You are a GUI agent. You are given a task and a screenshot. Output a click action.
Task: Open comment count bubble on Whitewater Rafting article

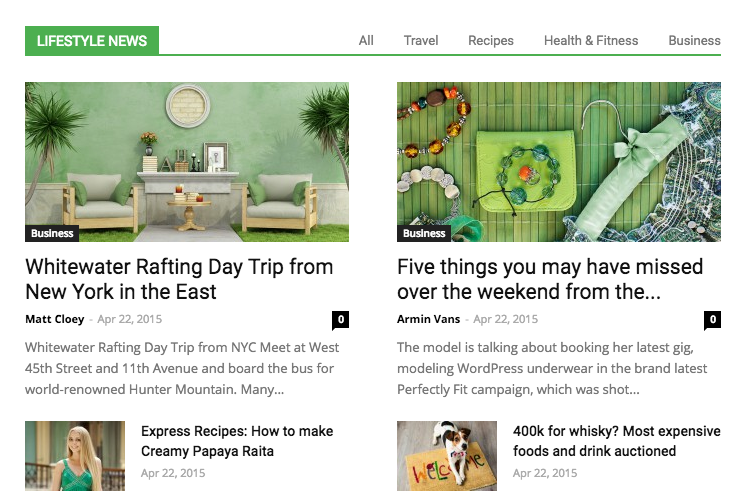pyautogui.click(x=340, y=320)
